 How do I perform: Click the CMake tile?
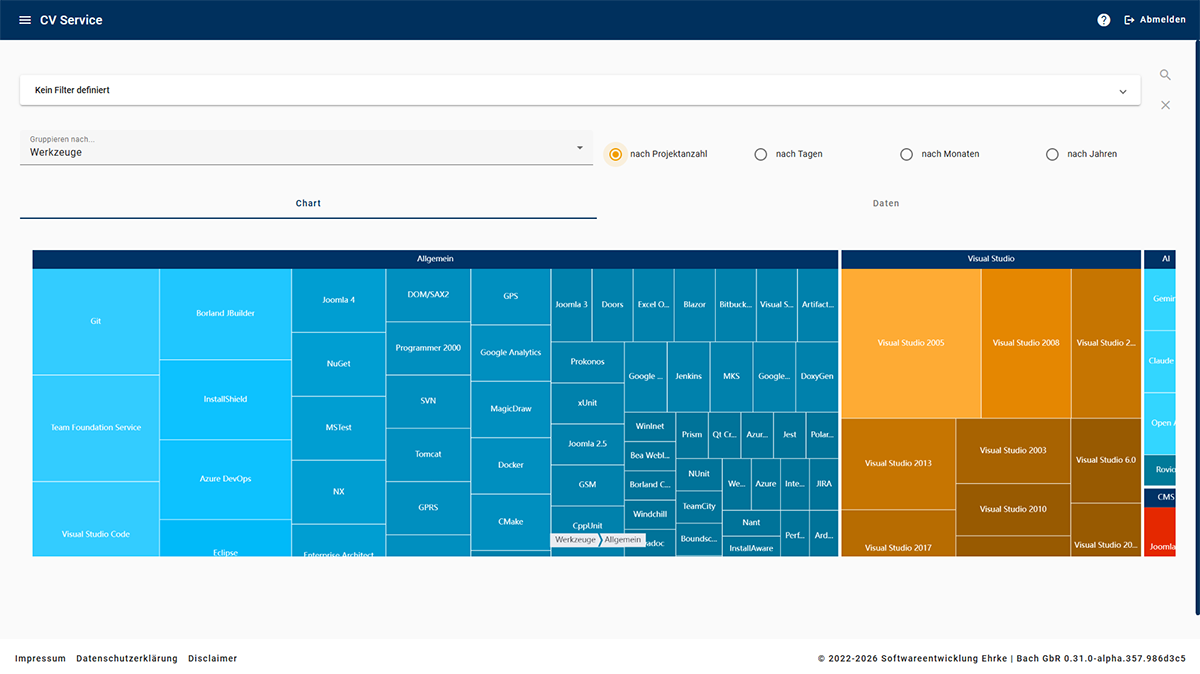(x=510, y=522)
